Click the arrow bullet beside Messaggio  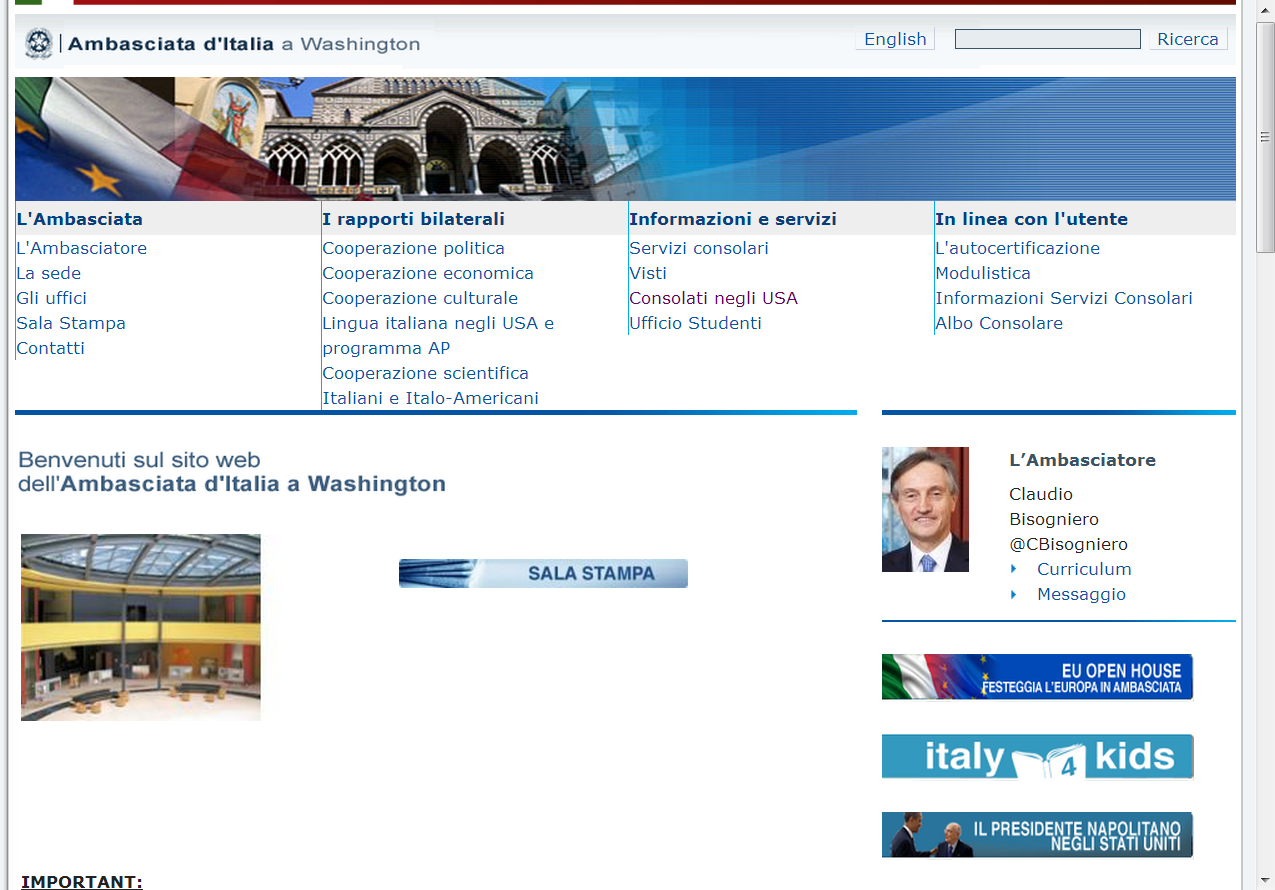pos(1014,594)
